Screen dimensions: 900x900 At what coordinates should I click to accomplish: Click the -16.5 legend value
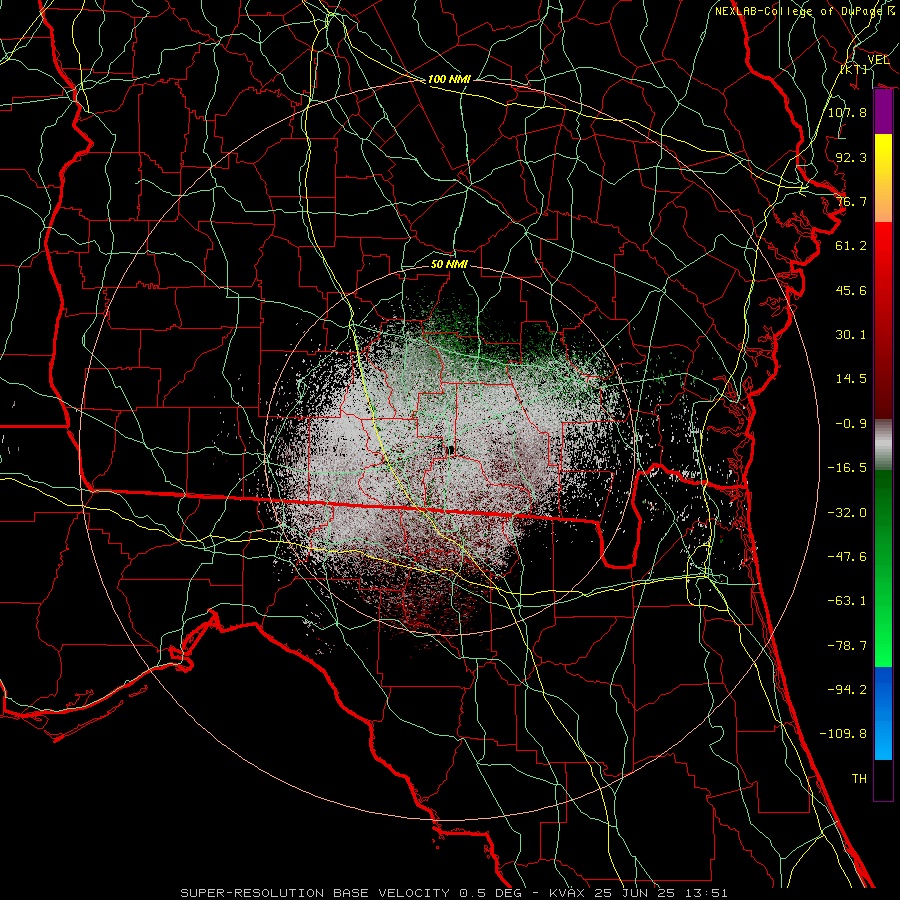point(847,468)
